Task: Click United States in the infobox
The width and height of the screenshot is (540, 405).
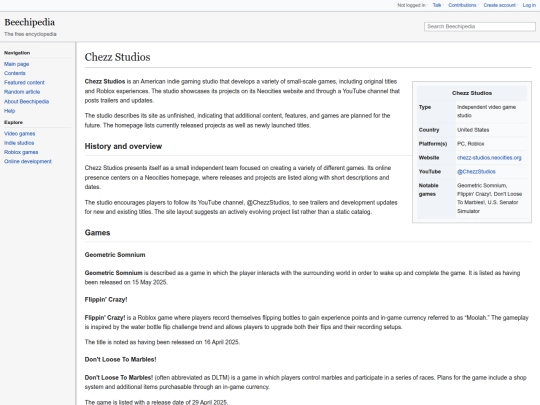Action: click(x=473, y=130)
